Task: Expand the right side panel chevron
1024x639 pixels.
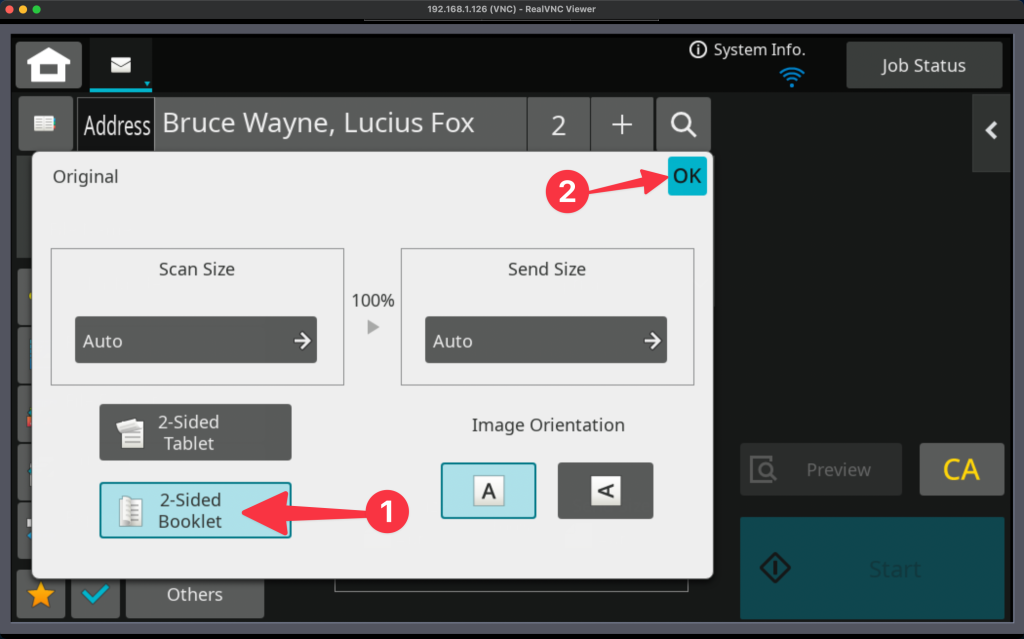Action: [x=992, y=130]
